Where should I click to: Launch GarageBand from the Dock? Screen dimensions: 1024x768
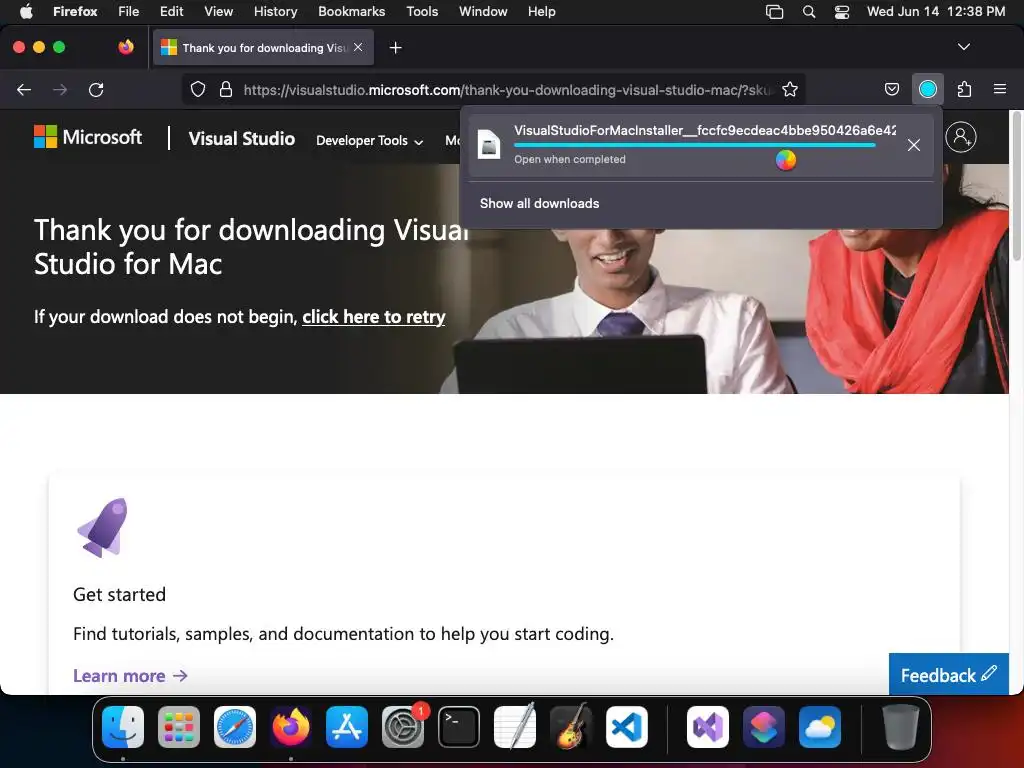pyautogui.click(x=571, y=727)
